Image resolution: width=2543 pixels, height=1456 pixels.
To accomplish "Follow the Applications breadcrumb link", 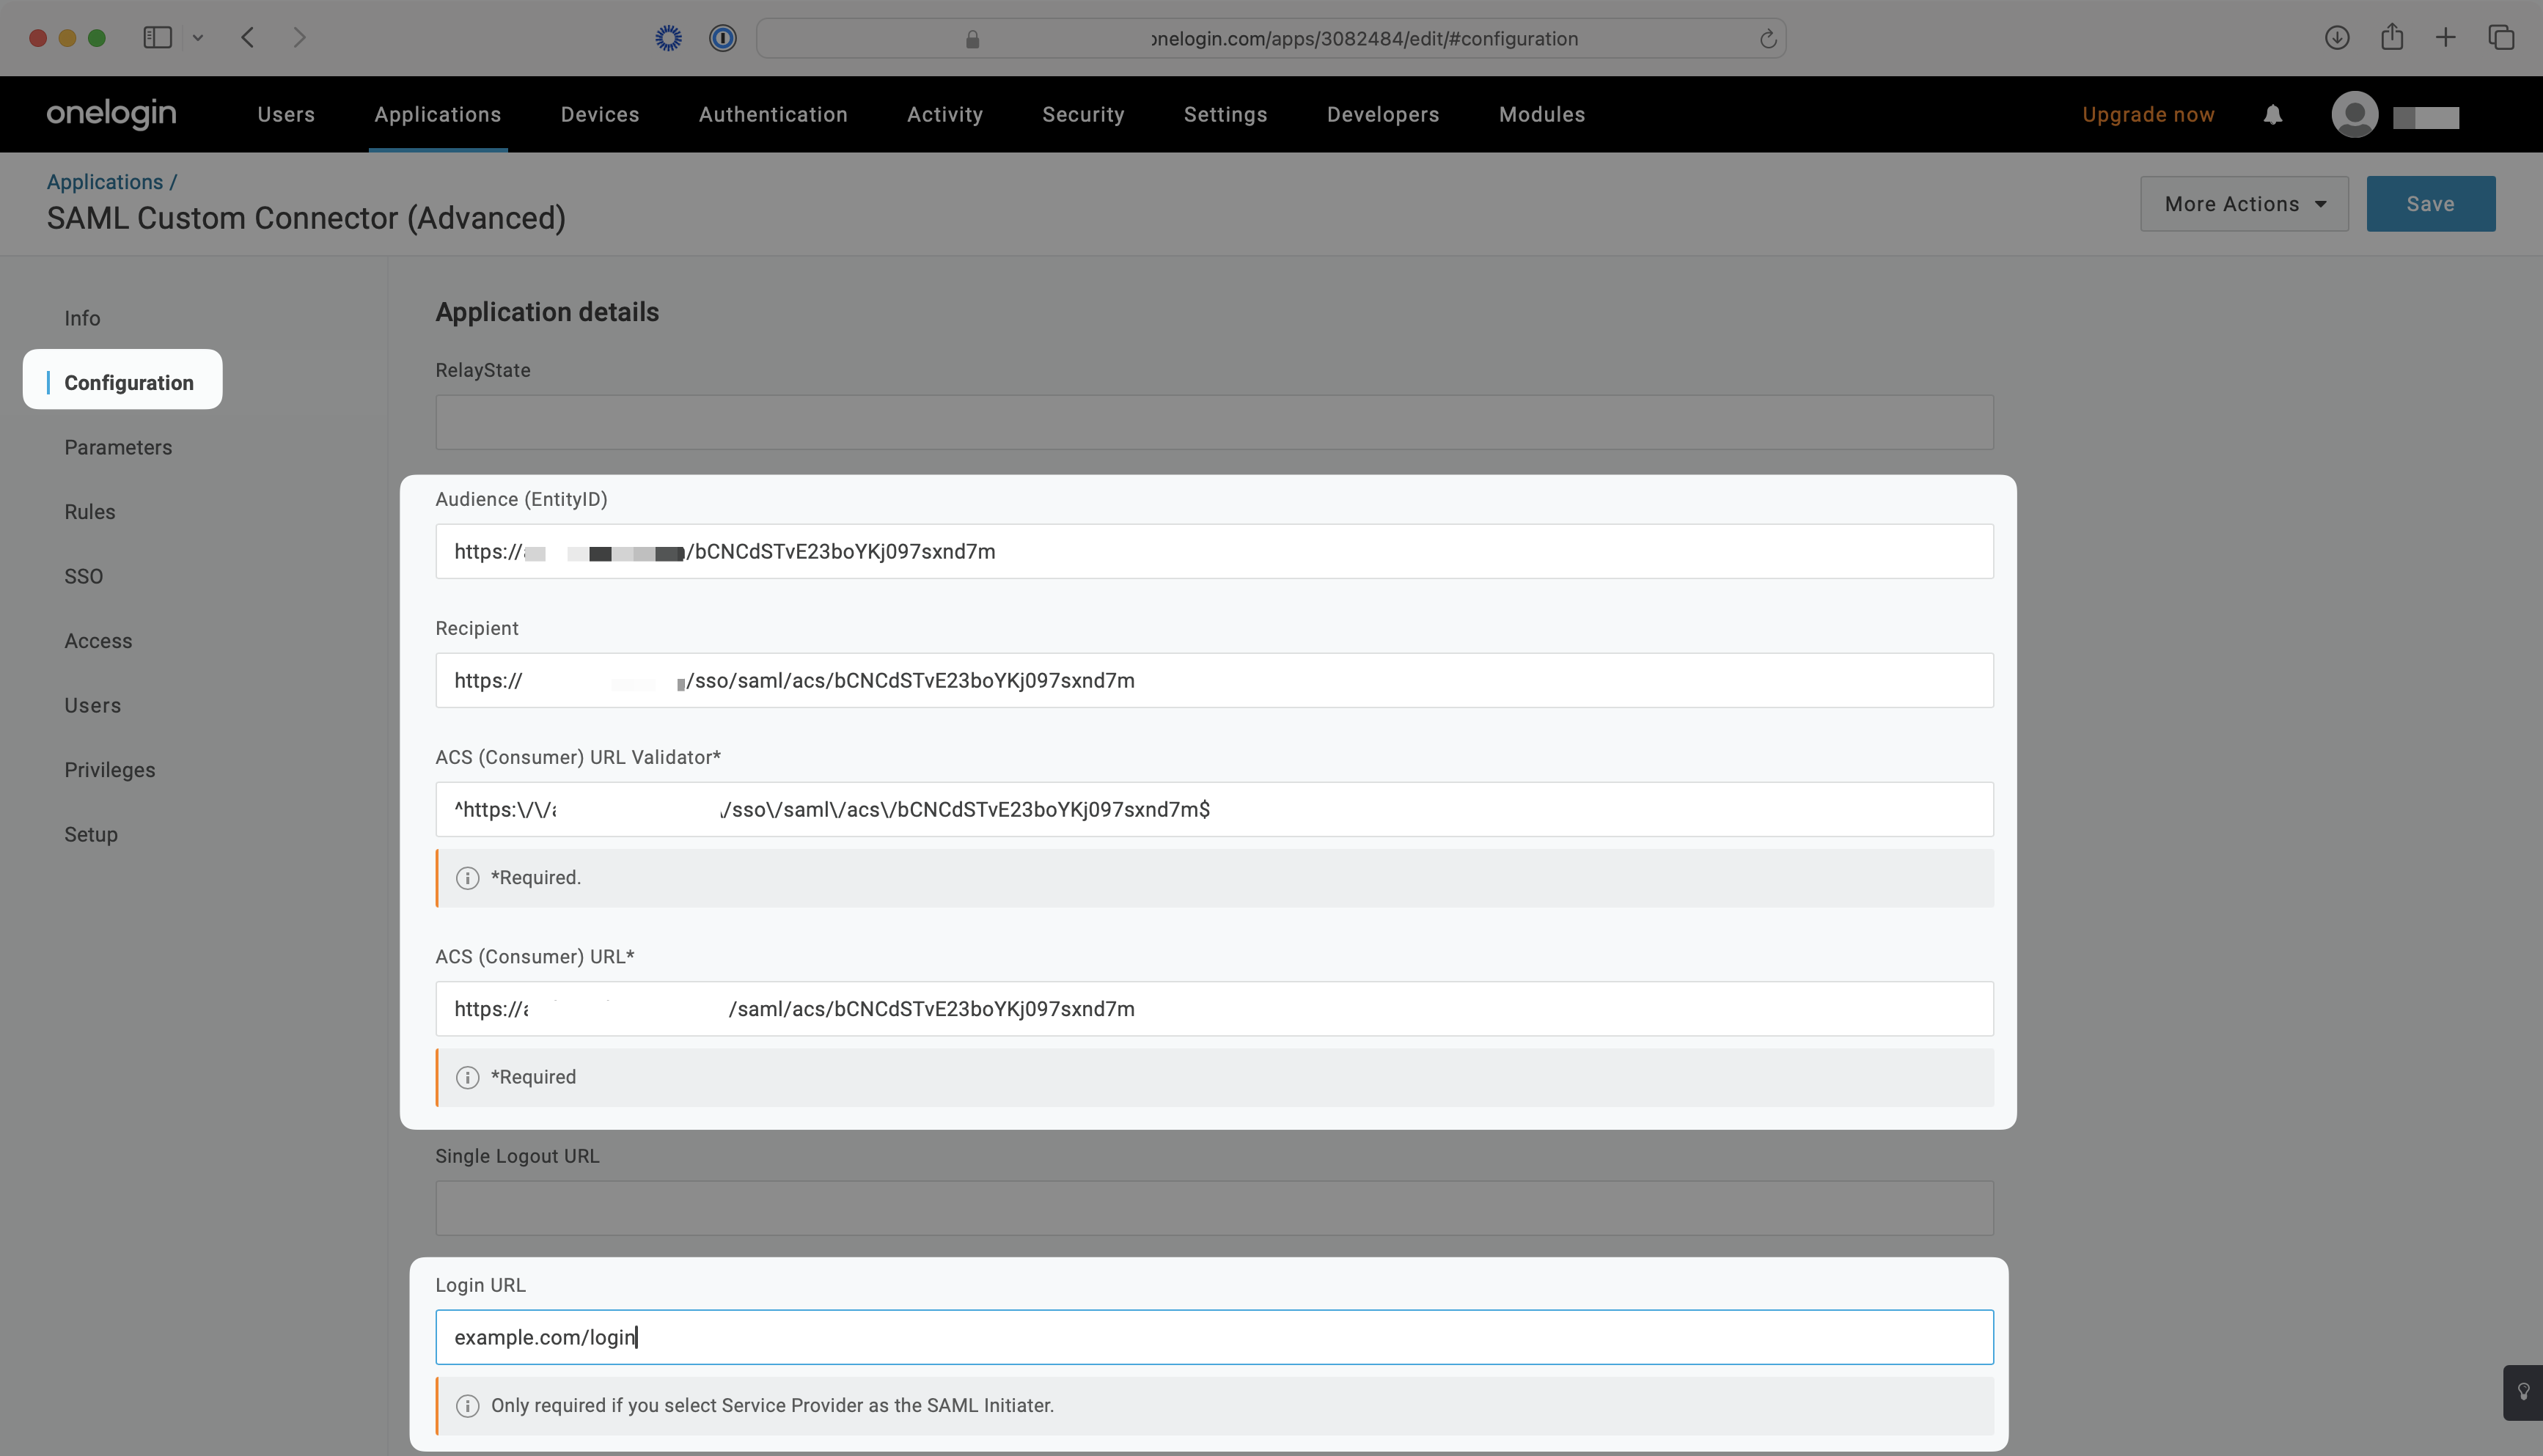I will pyautogui.click(x=105, y=181).
